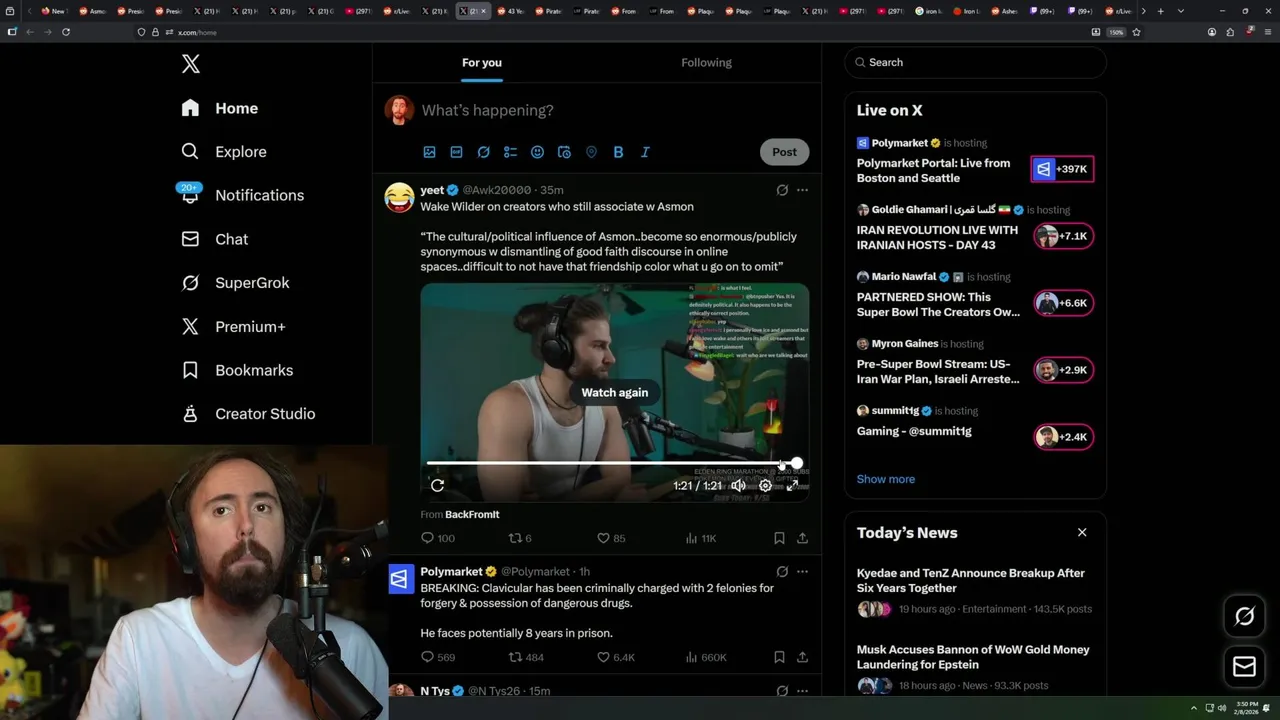Like Polymarket's post with 6.4K likes

[x=615, y=657]
